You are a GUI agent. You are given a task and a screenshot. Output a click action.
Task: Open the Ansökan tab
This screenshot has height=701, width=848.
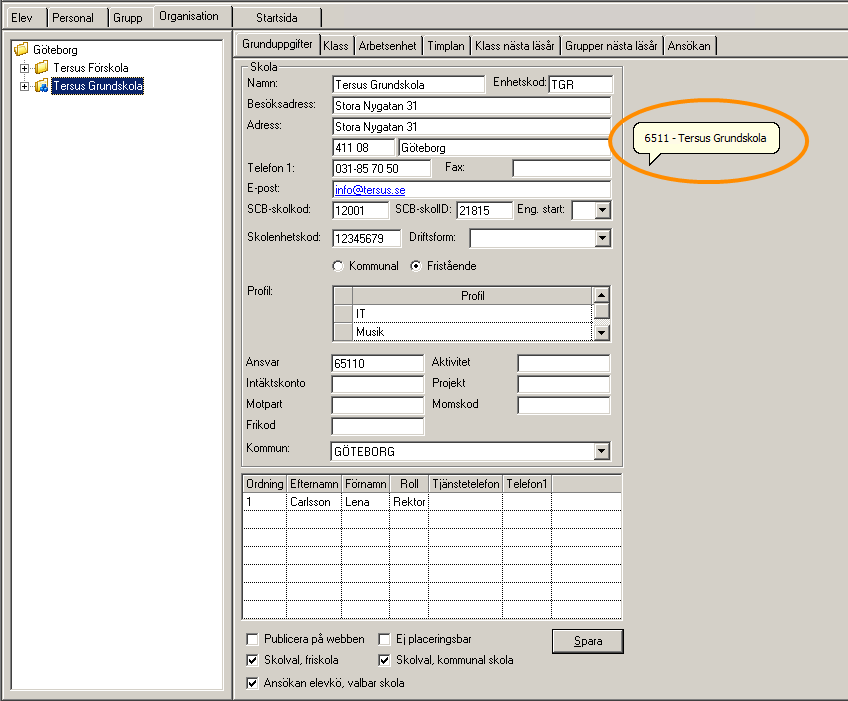[689, 46]
